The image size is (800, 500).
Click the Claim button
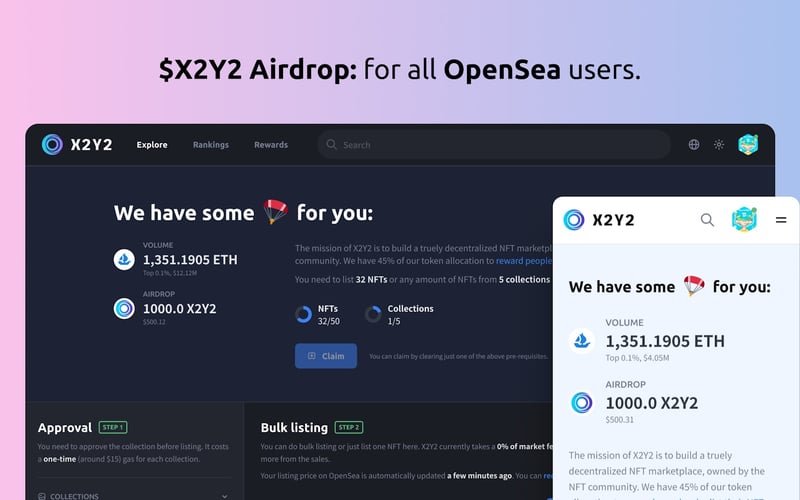[x=326, y=356]
